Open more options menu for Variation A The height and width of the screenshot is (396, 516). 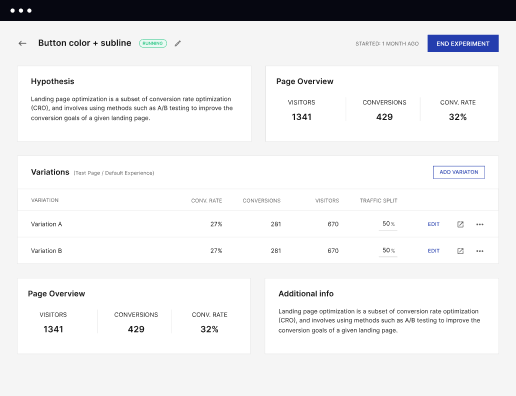(x=480, y=224)
